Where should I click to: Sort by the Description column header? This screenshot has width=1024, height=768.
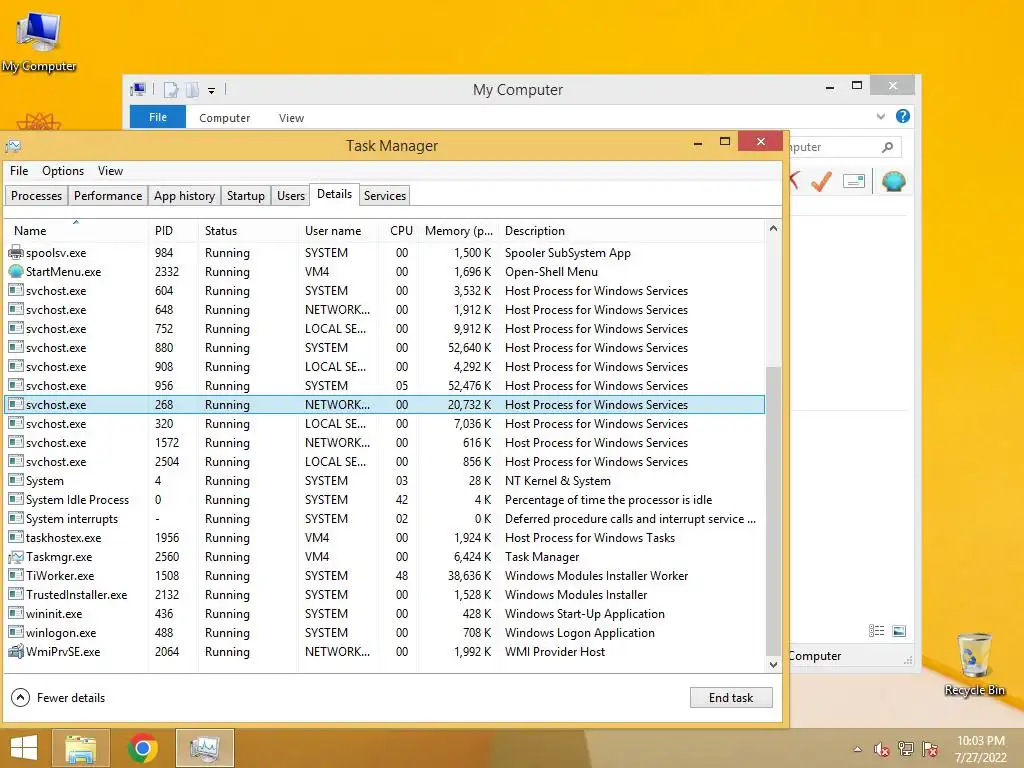[632, 231]
